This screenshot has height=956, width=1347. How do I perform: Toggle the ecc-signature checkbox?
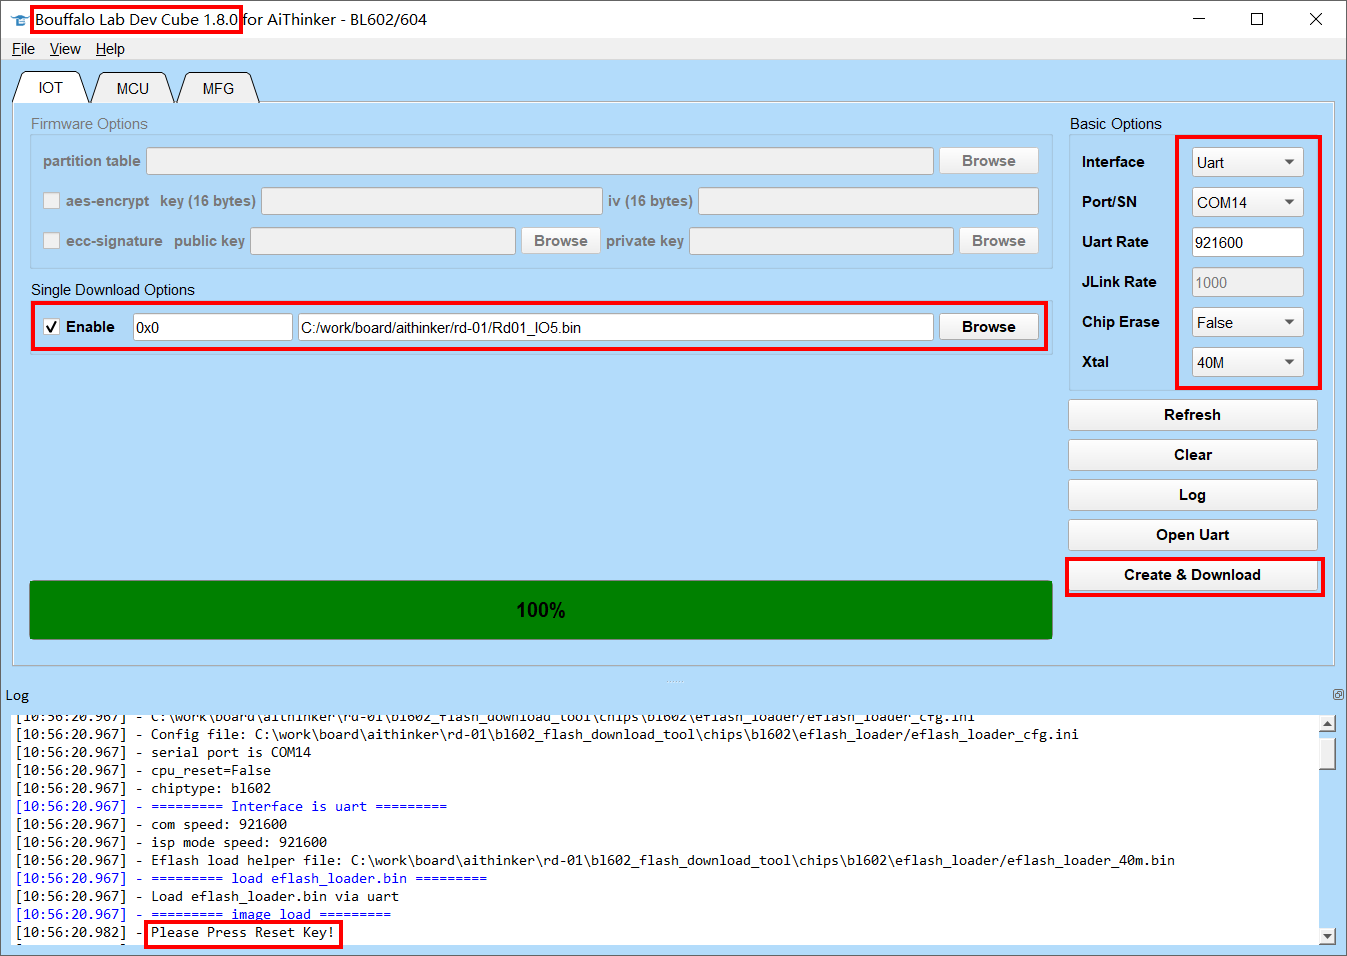tap(52, 241)
